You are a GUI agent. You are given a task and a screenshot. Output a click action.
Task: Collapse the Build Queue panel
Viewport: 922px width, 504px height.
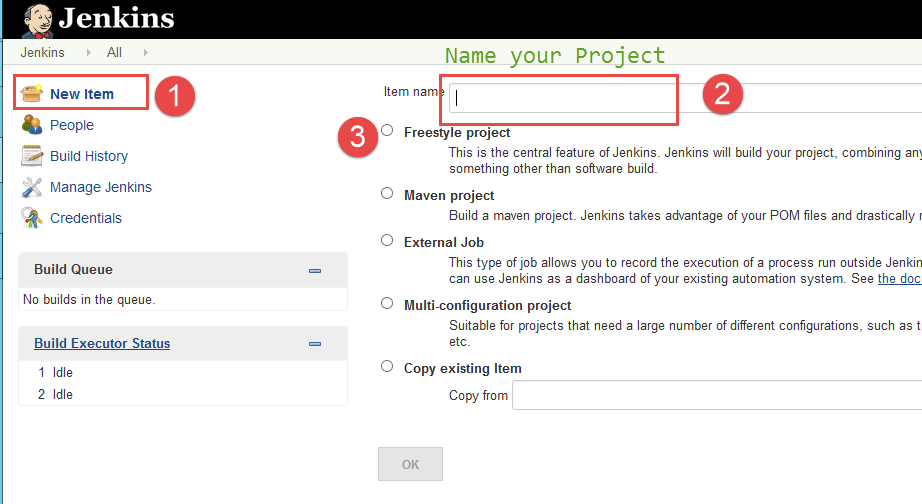(315, 270)
